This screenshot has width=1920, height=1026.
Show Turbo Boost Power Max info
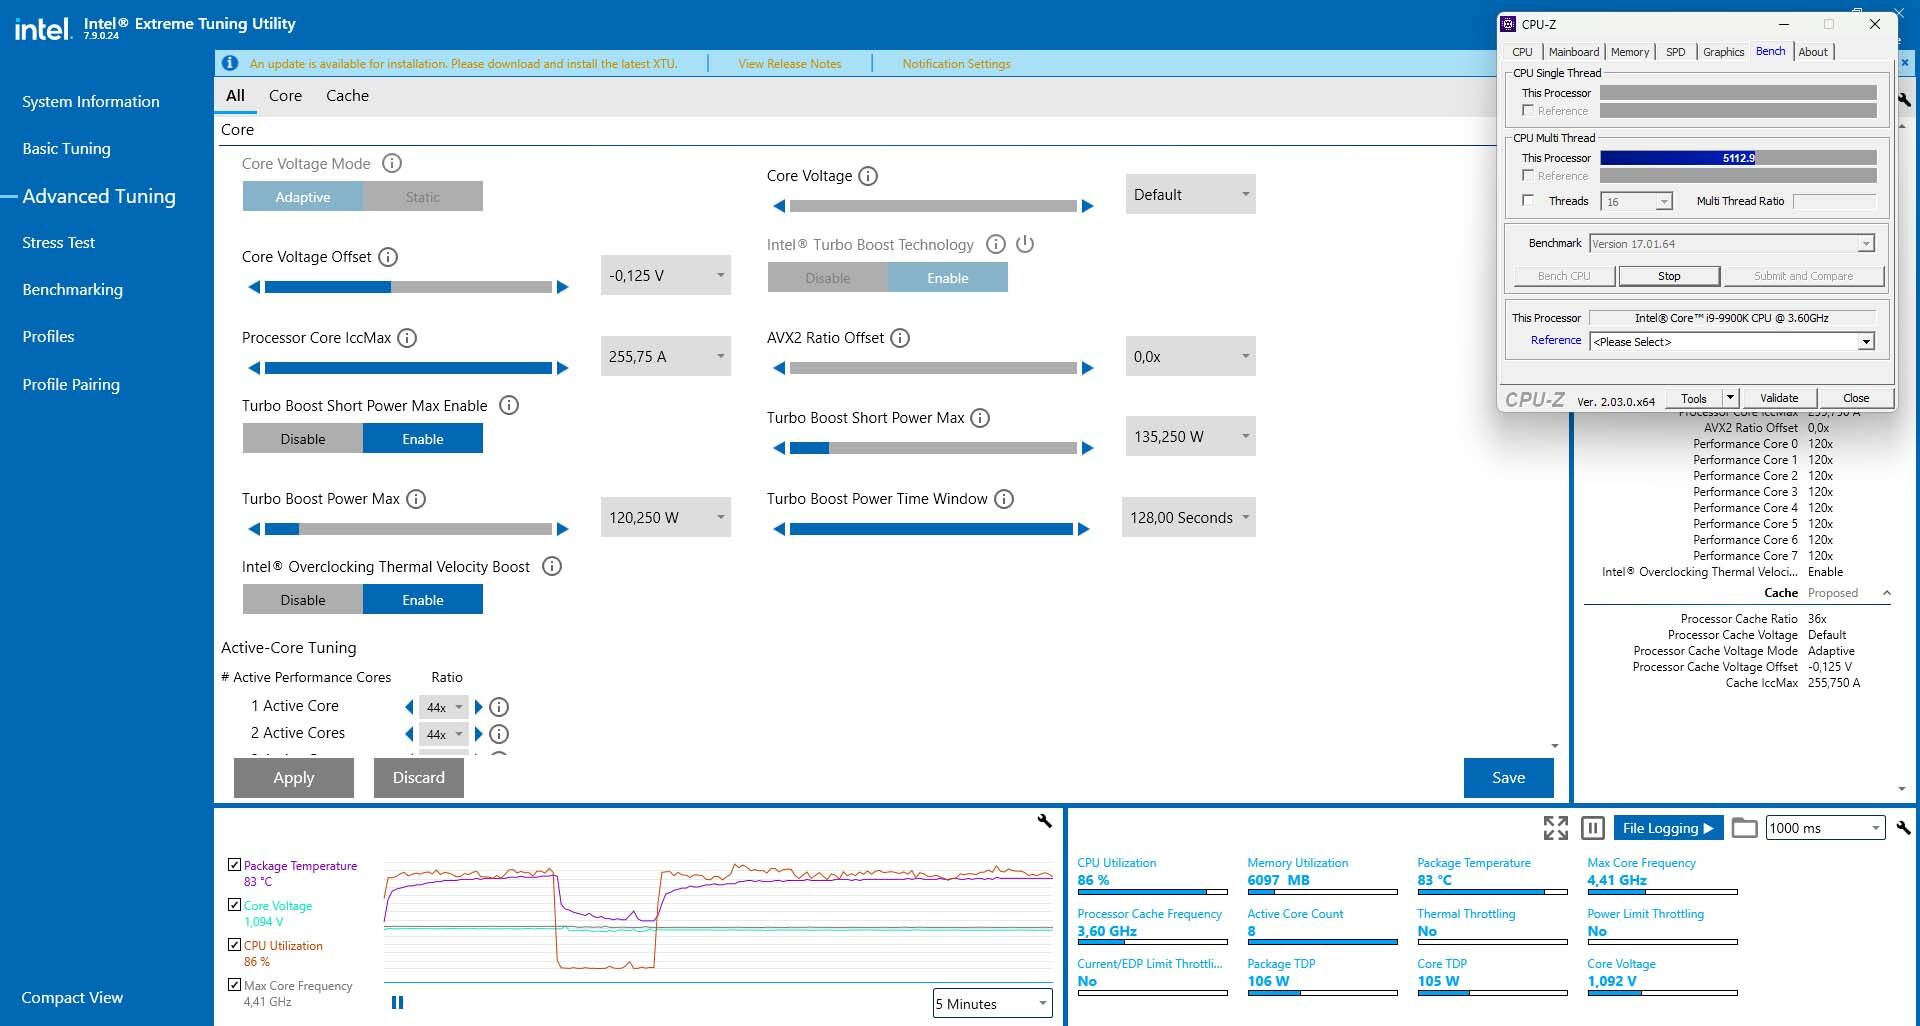coord(416,499)
